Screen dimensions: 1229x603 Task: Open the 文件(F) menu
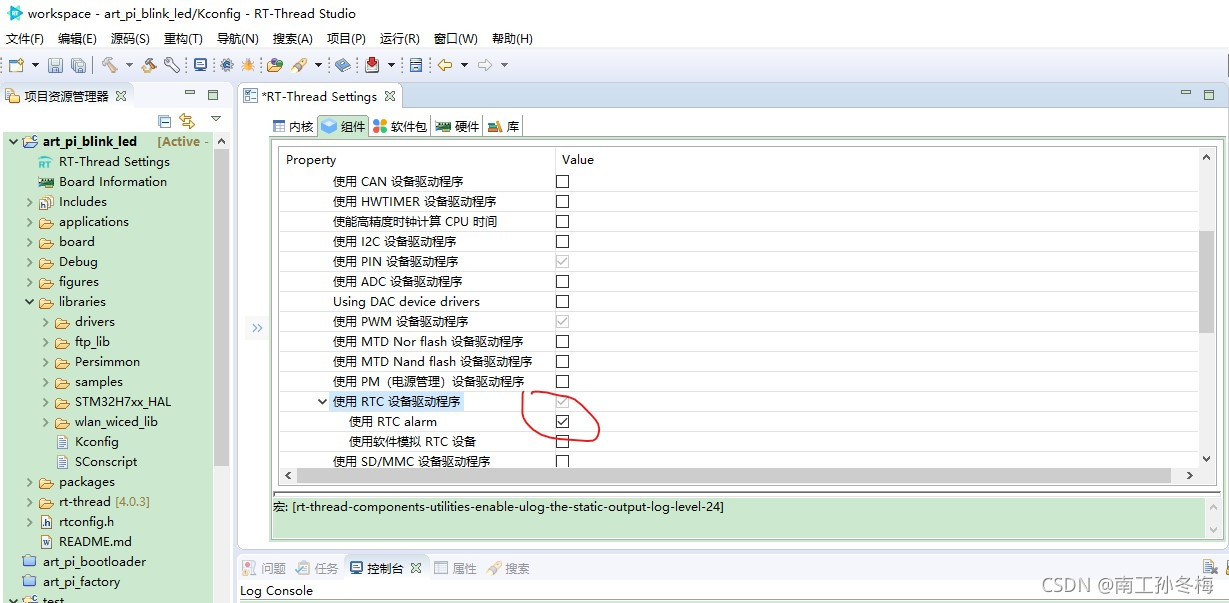pos(25,38)
